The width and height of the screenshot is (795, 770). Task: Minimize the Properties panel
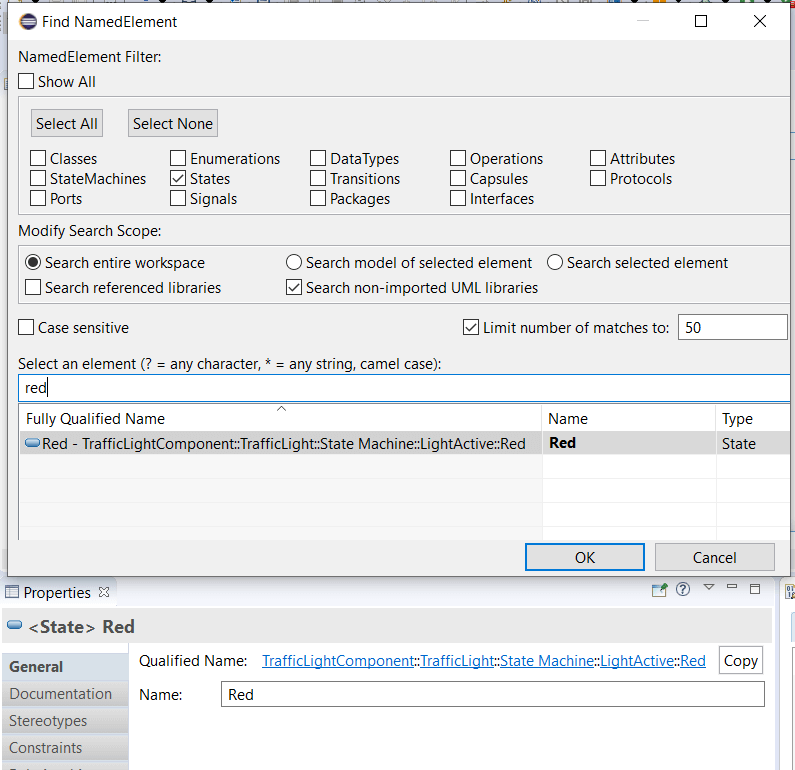click(732, 589)
